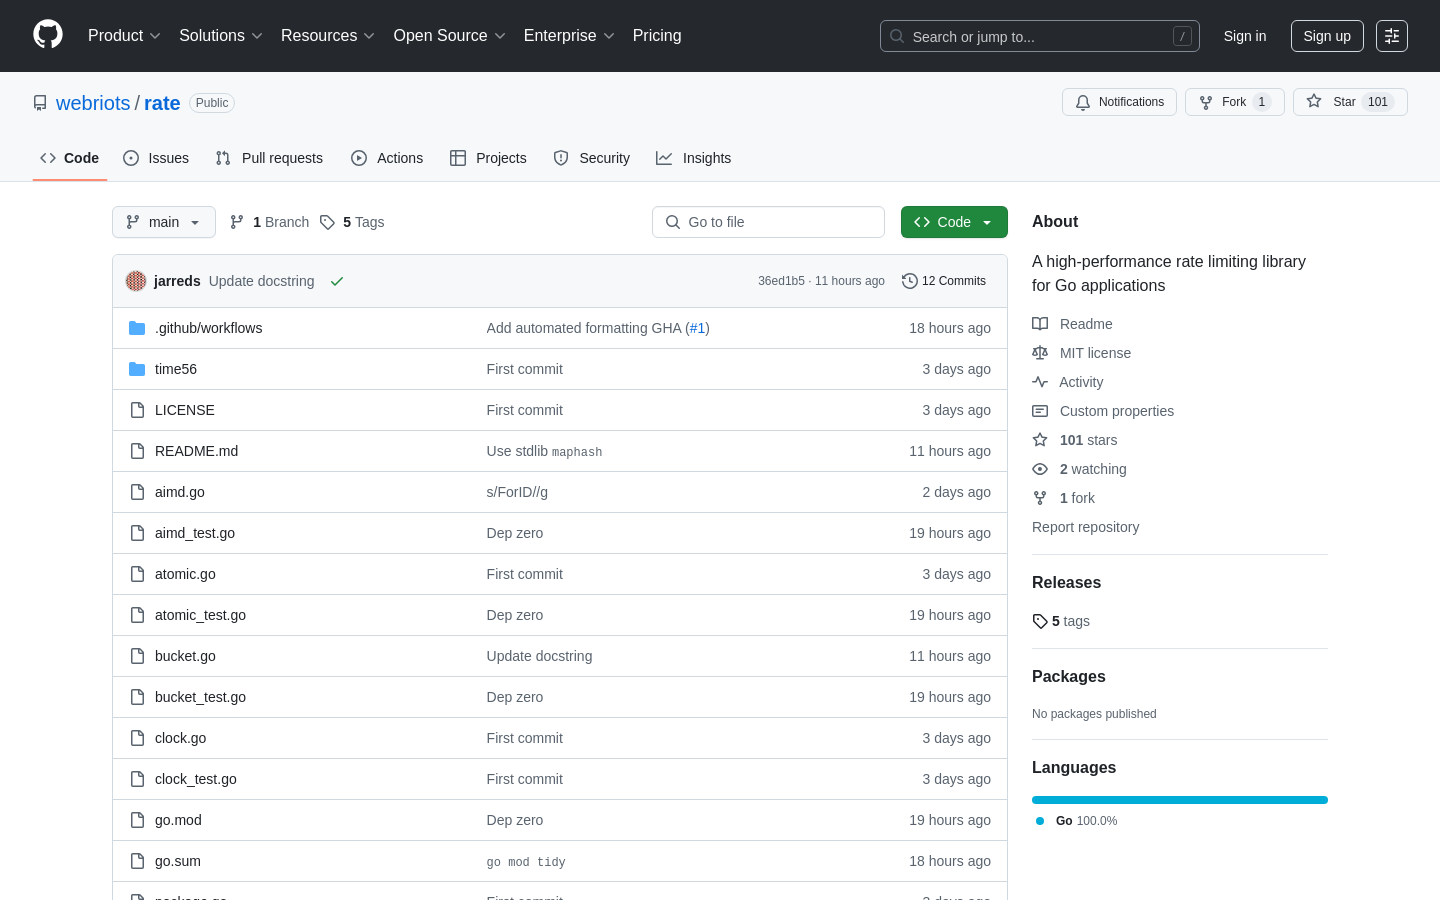This screenshot has height=900, width=1440.
Task: Click the book icon beside Readme
Action: click(1040, 324)
